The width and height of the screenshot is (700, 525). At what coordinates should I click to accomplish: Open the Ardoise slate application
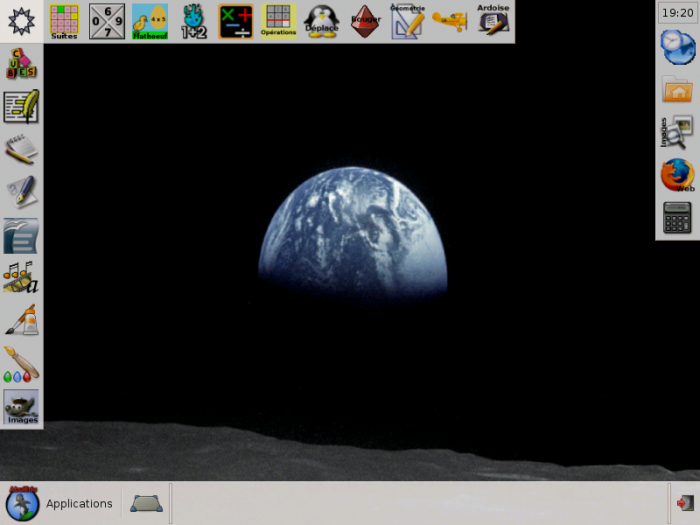pyautogui.click(x=493, y=21)
